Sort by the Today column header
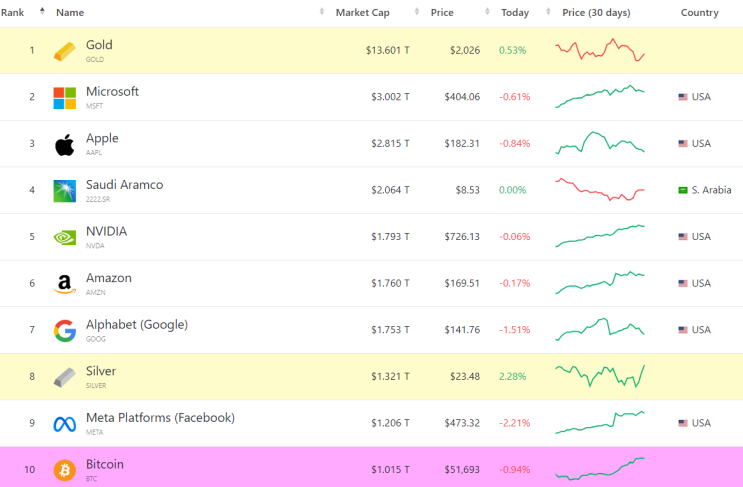Image resolution: width=743 pixels, height=487 pixels. [x=515, y=13]
